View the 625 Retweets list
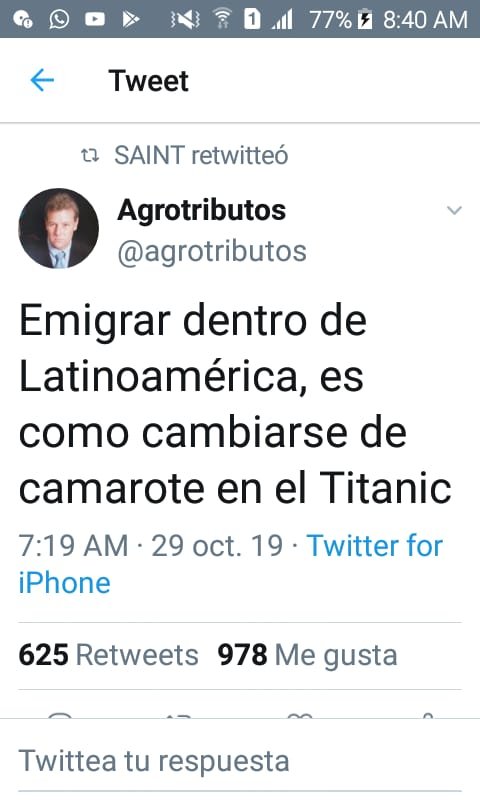 point(108,655)
